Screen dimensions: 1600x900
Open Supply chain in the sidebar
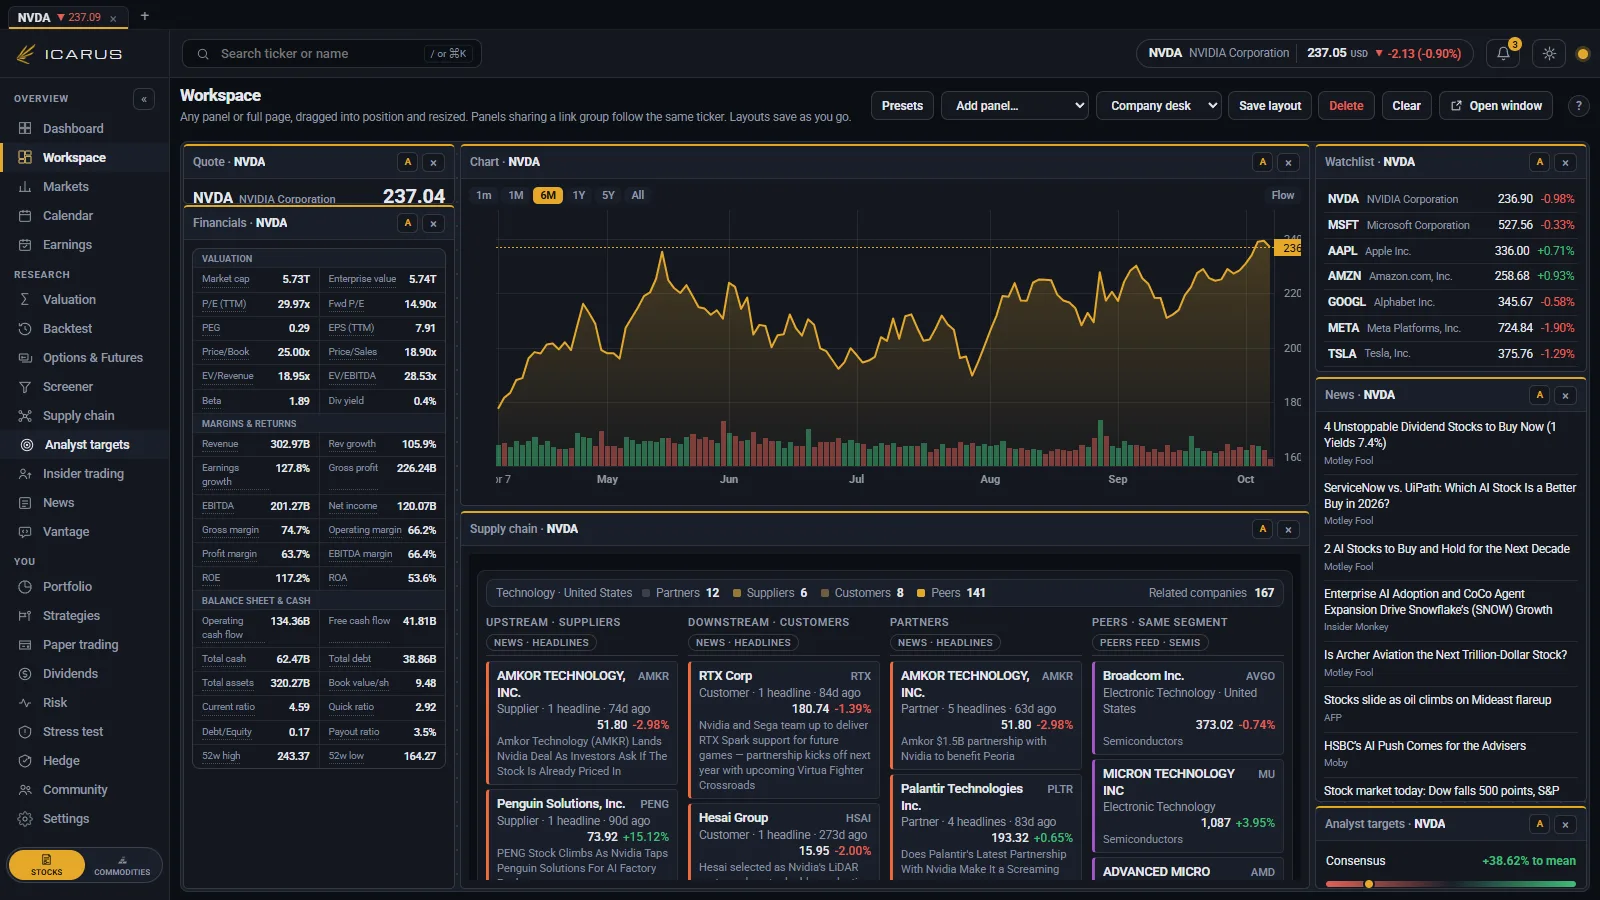(x=85, y=416)
